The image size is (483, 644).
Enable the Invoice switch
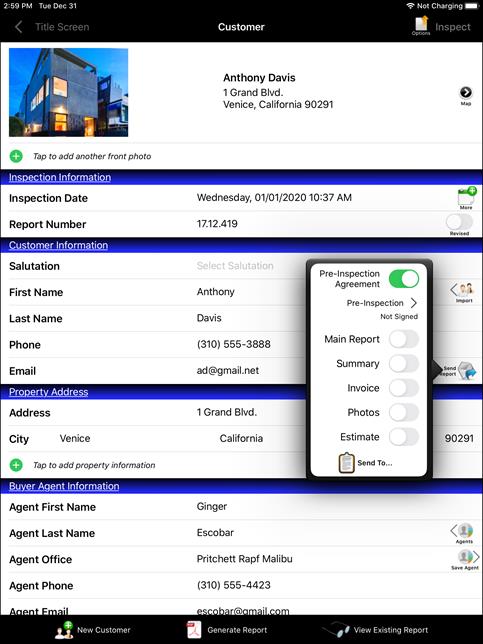pos(404,388)
